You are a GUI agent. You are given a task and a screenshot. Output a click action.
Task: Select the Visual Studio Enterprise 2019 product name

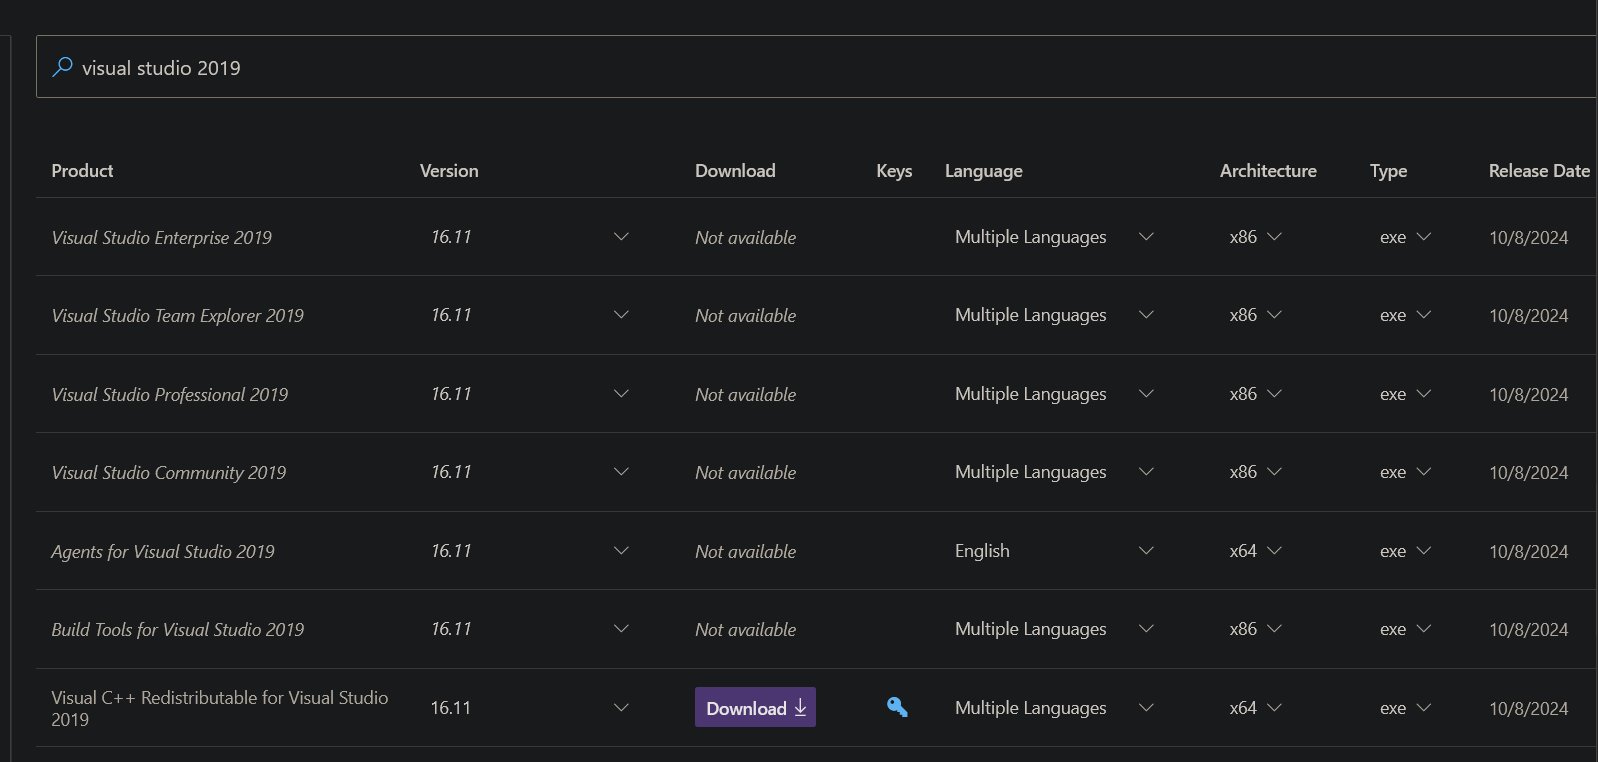pos(161,238)
